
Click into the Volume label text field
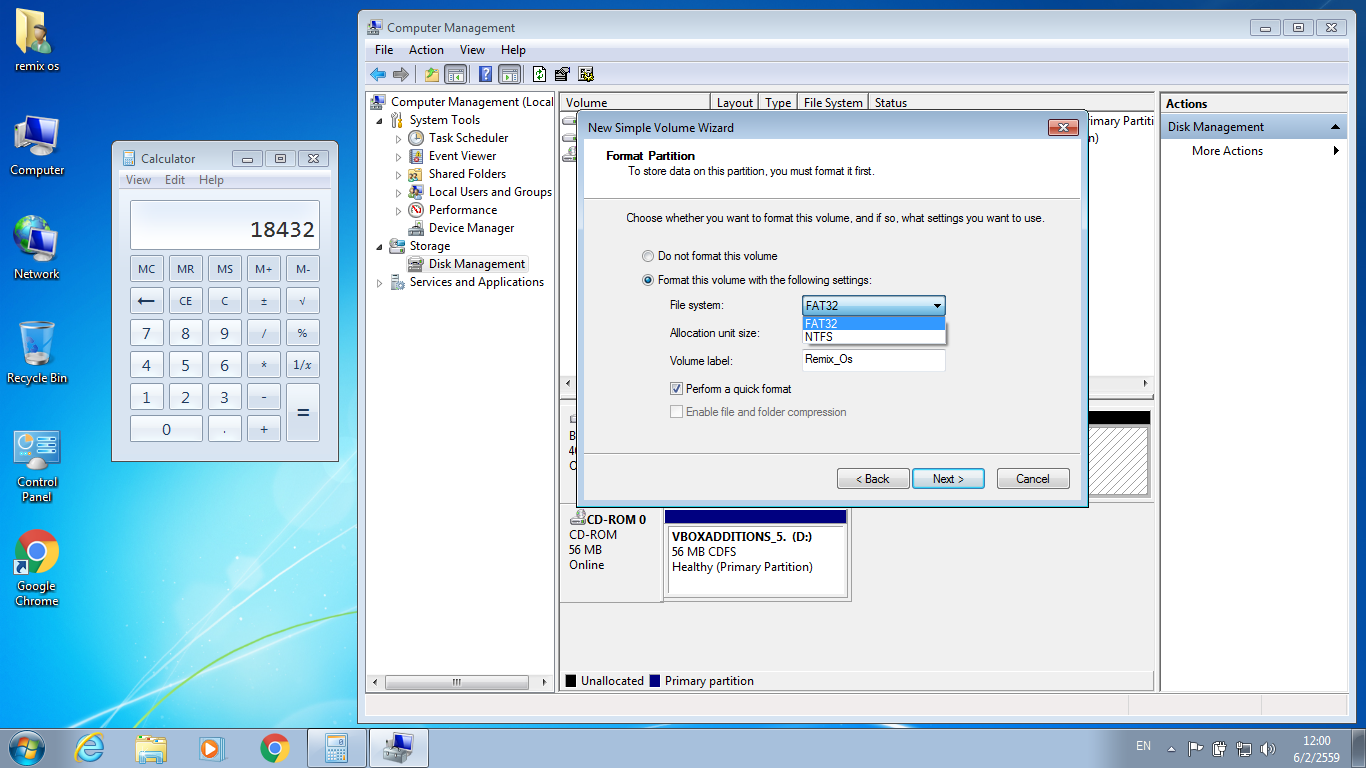[874, 360]
